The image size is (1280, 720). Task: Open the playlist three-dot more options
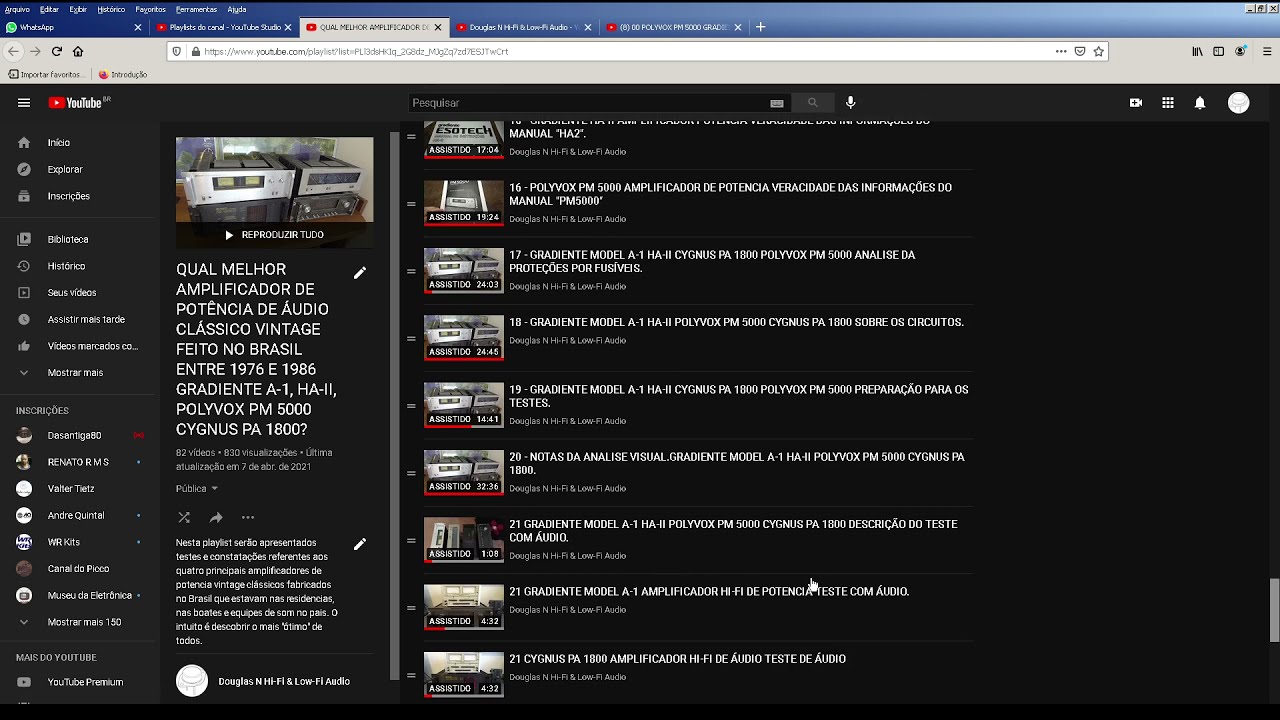point(248,518)
